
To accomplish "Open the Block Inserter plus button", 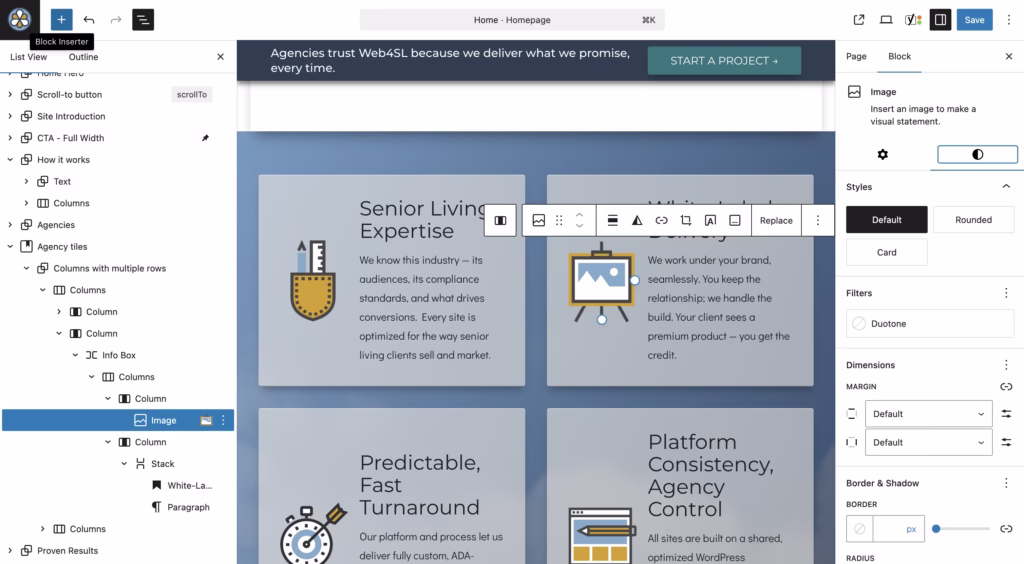I will point(61,19).
